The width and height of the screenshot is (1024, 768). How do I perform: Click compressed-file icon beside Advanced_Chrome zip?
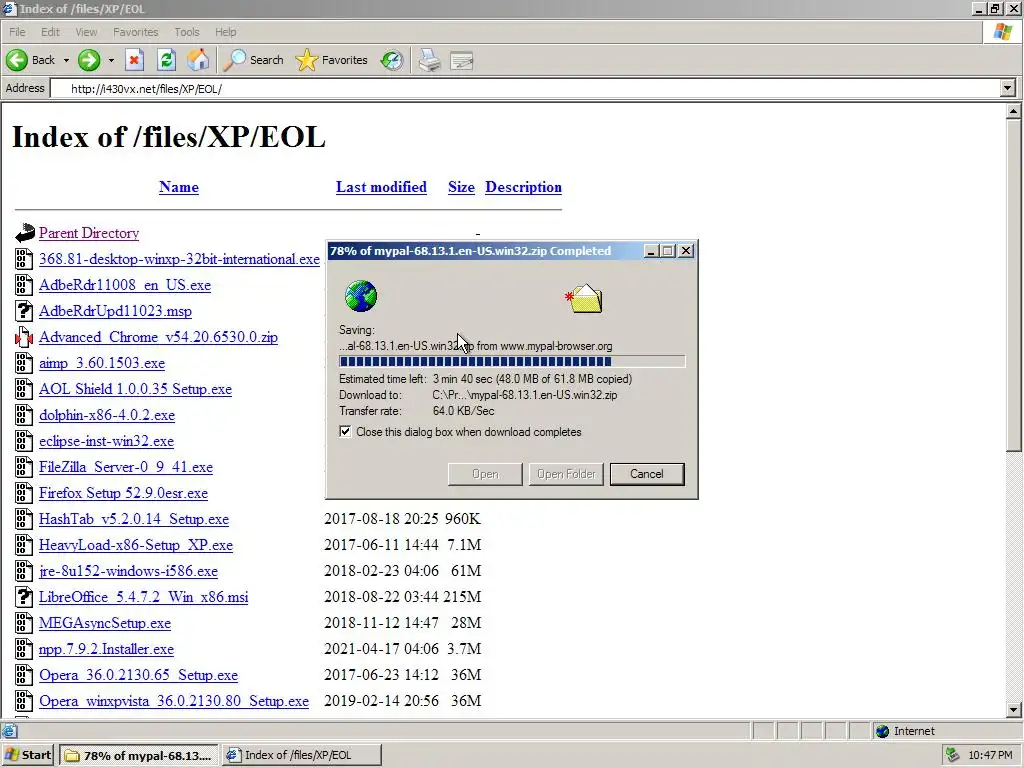[x=24, y=337]
